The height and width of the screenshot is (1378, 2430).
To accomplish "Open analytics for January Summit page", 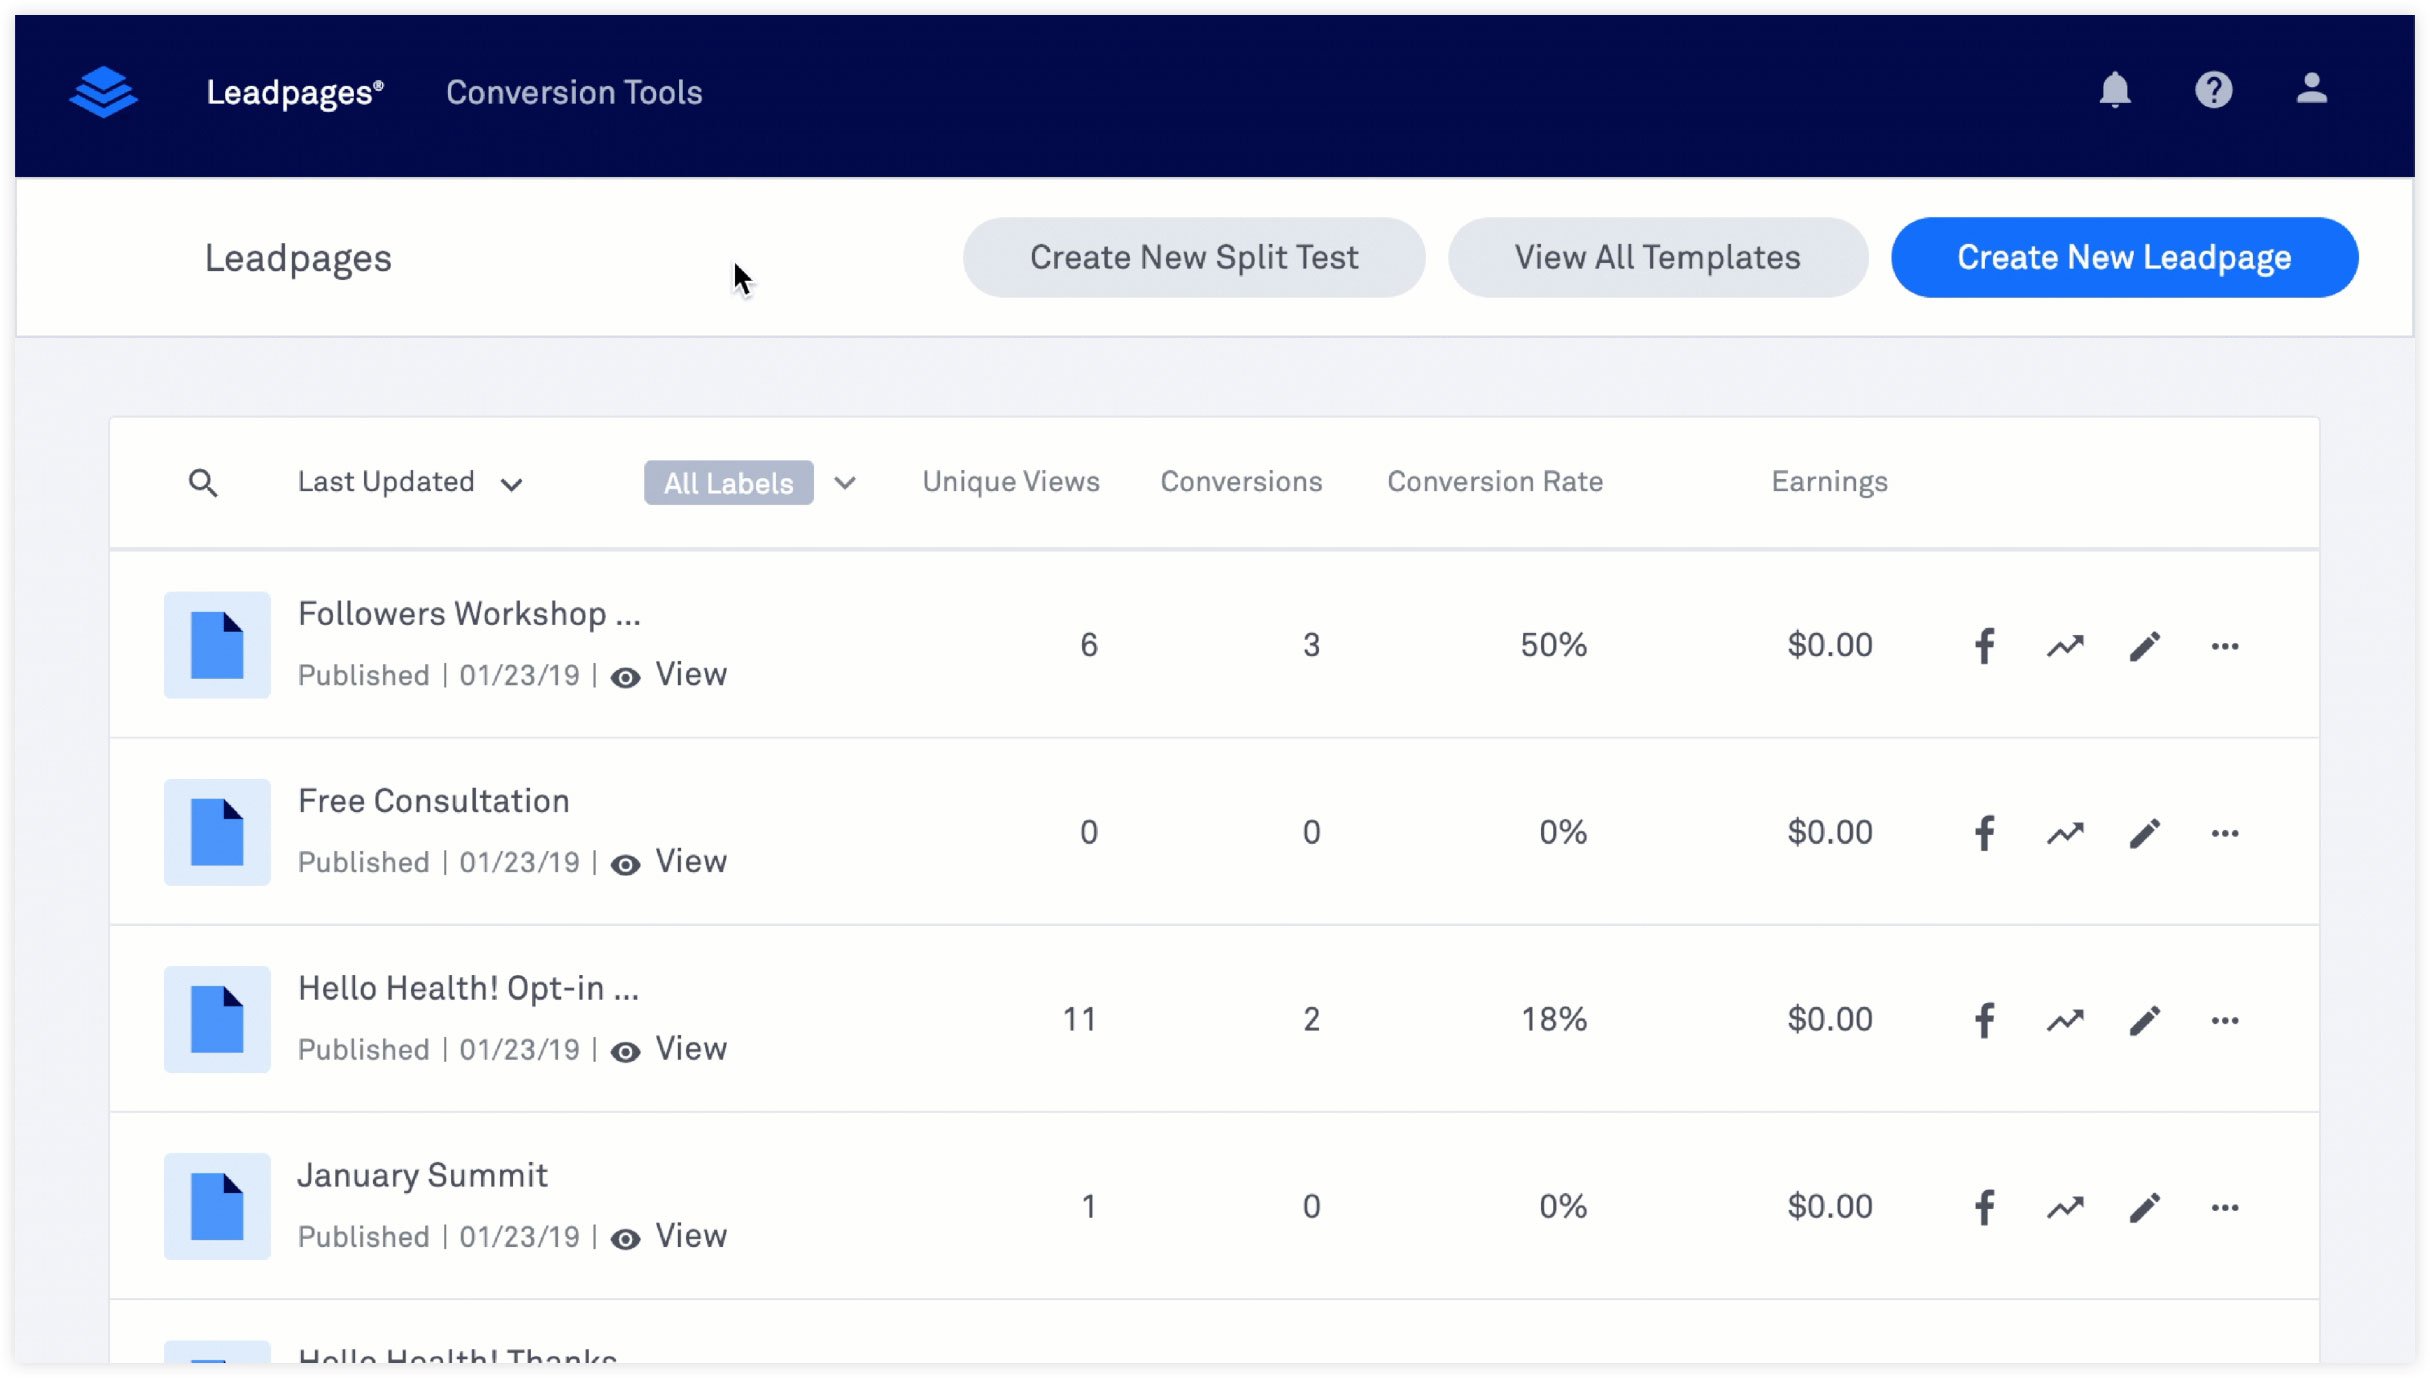I will [x=2065, y=1207].
